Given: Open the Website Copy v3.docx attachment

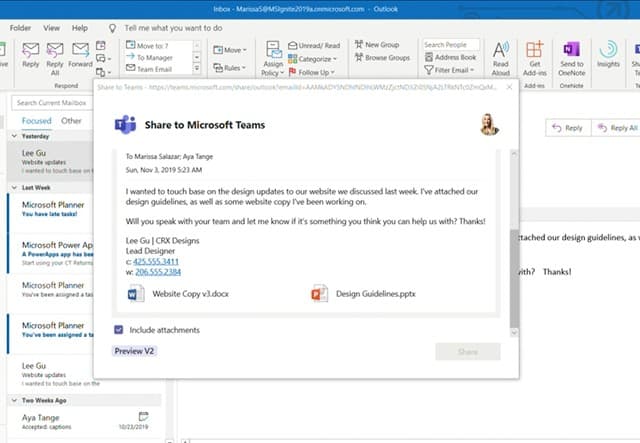Looking at the screenshot, I should [178, 294].
